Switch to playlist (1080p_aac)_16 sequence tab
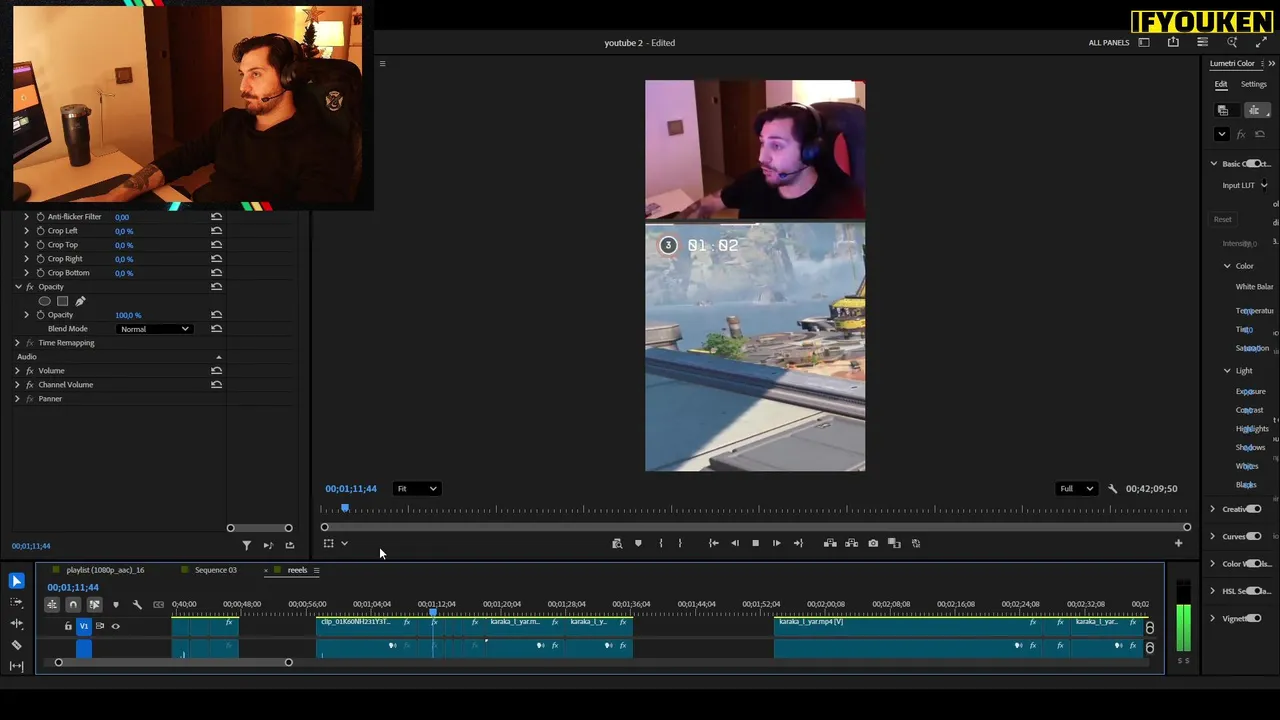Image resolution: width=1280 pixels, height=720 pixels. pyautogui.click(x=105, y=570)
